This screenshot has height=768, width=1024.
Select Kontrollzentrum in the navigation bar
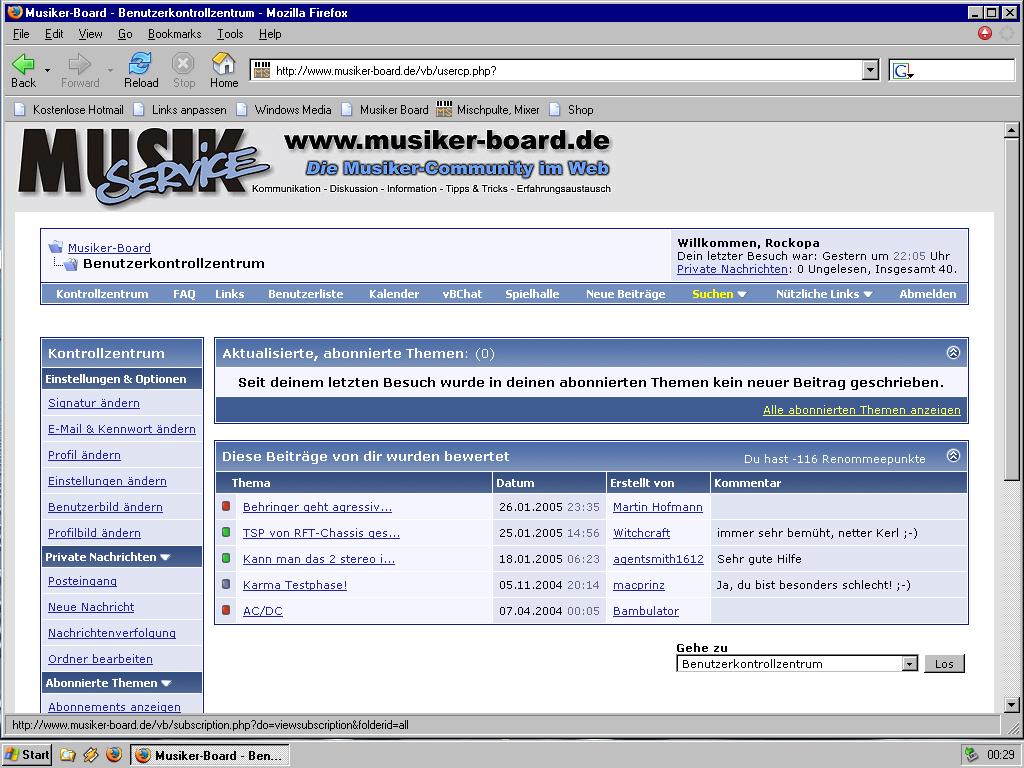point(102,294)
